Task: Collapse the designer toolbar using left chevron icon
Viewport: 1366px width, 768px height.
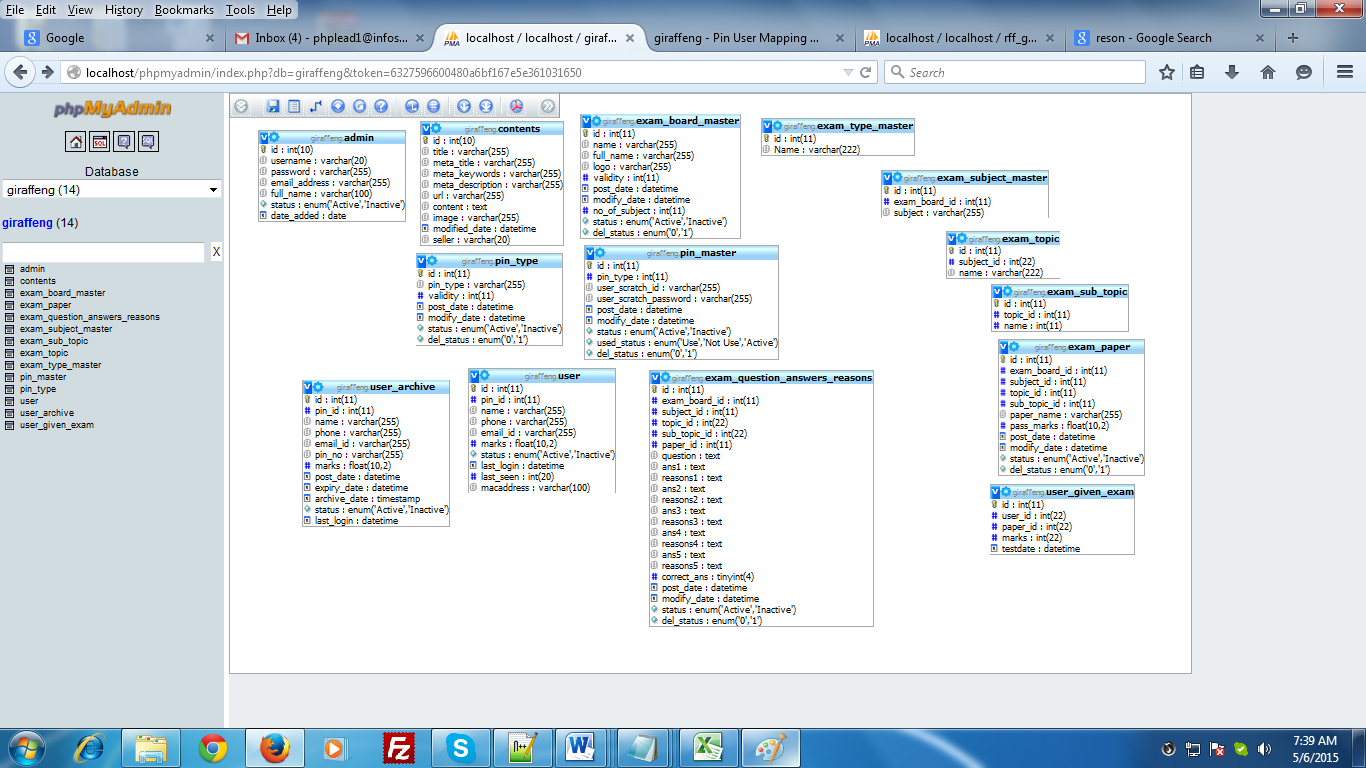Action: click(241, 106)
